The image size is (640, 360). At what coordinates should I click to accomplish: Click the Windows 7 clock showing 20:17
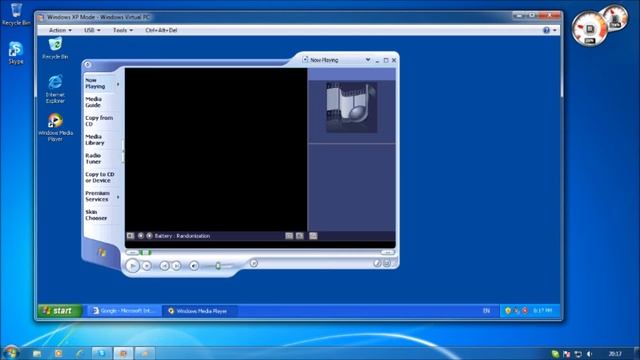615,354
